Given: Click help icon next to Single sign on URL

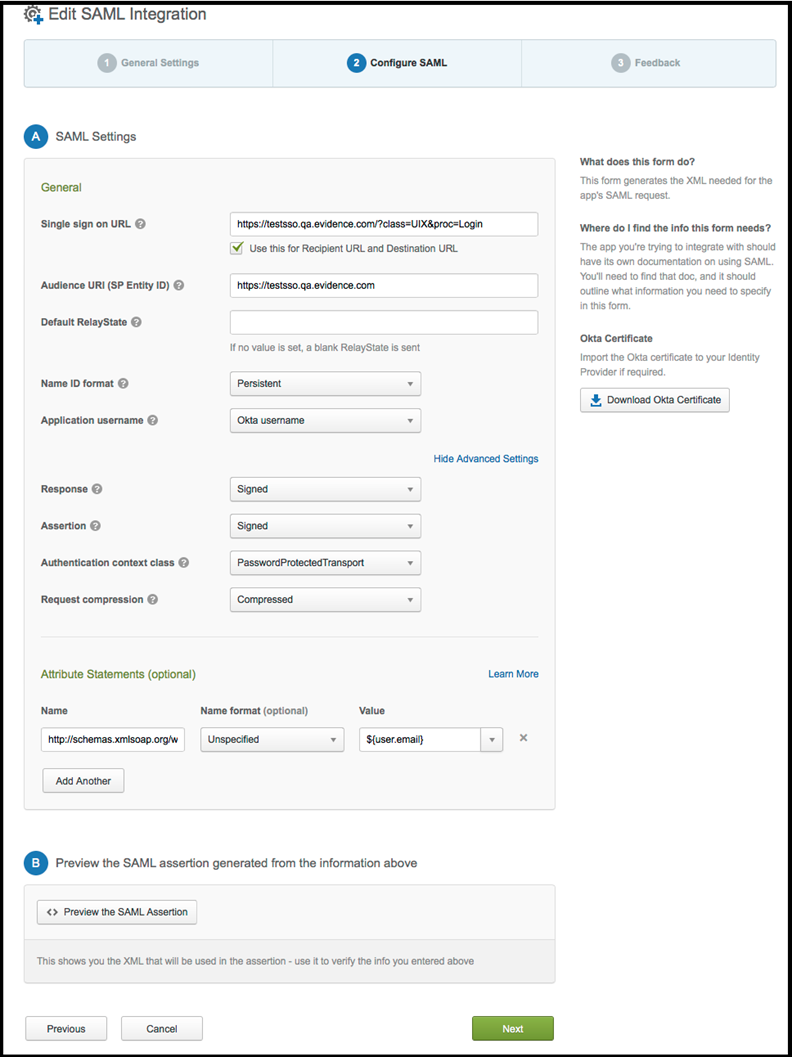Looking at the screenshot, I should [140, 224].
